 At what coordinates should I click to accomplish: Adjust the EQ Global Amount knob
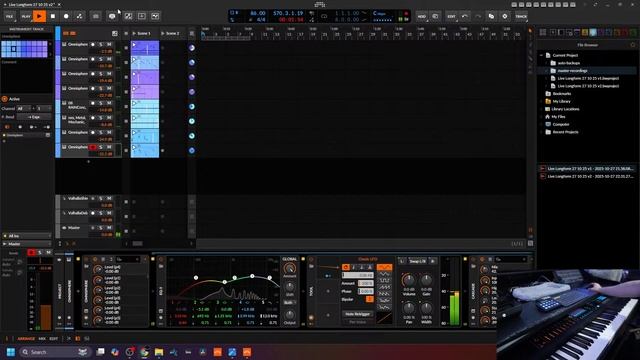[x=289, y=269]
